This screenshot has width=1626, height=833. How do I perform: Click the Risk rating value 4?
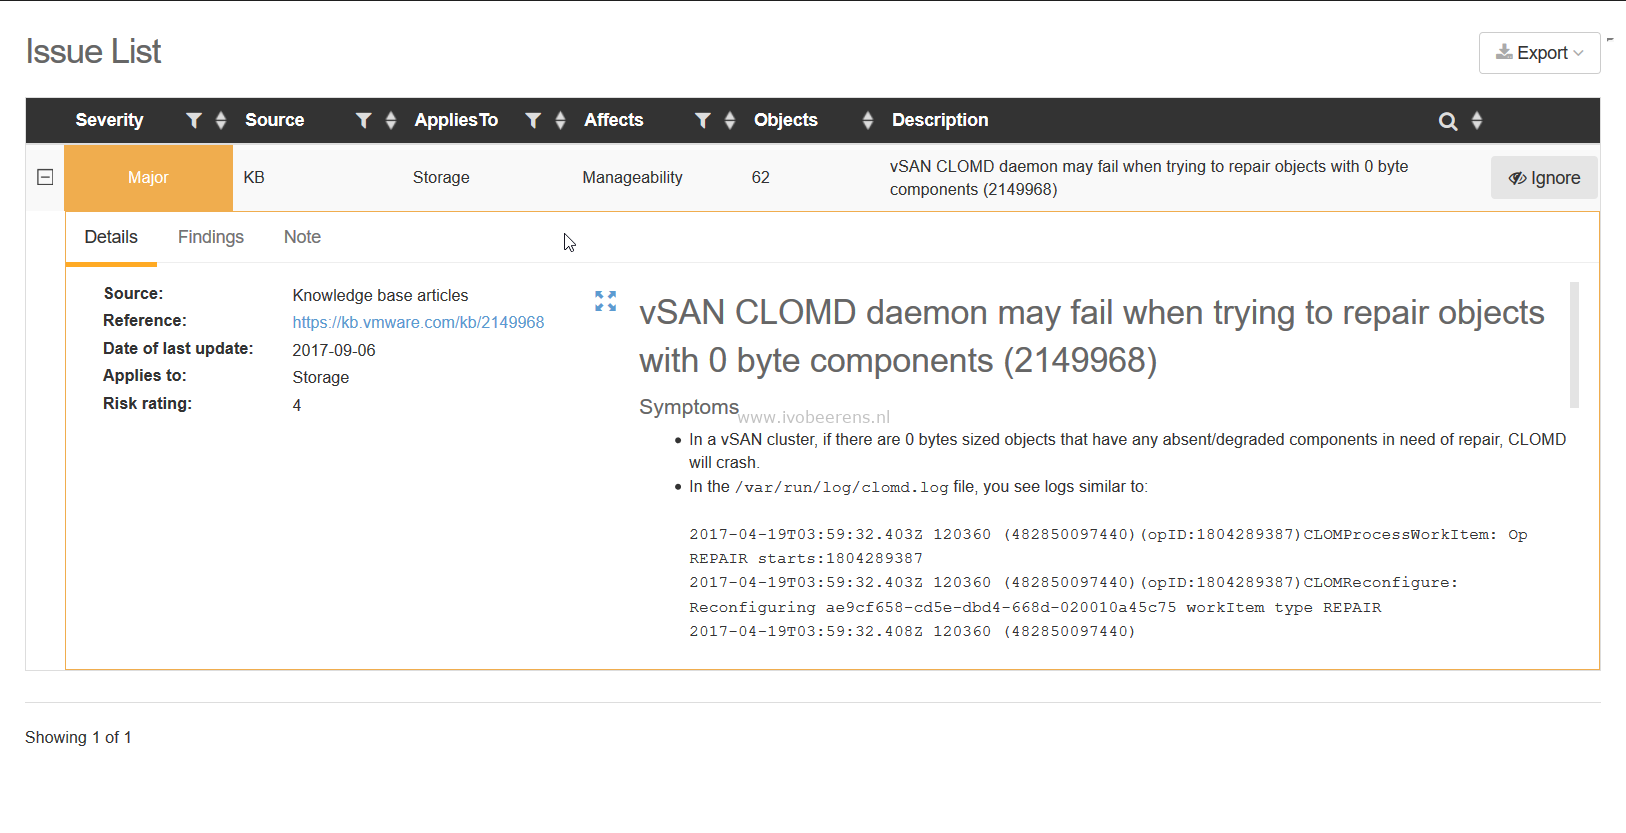tap(297, 405)
